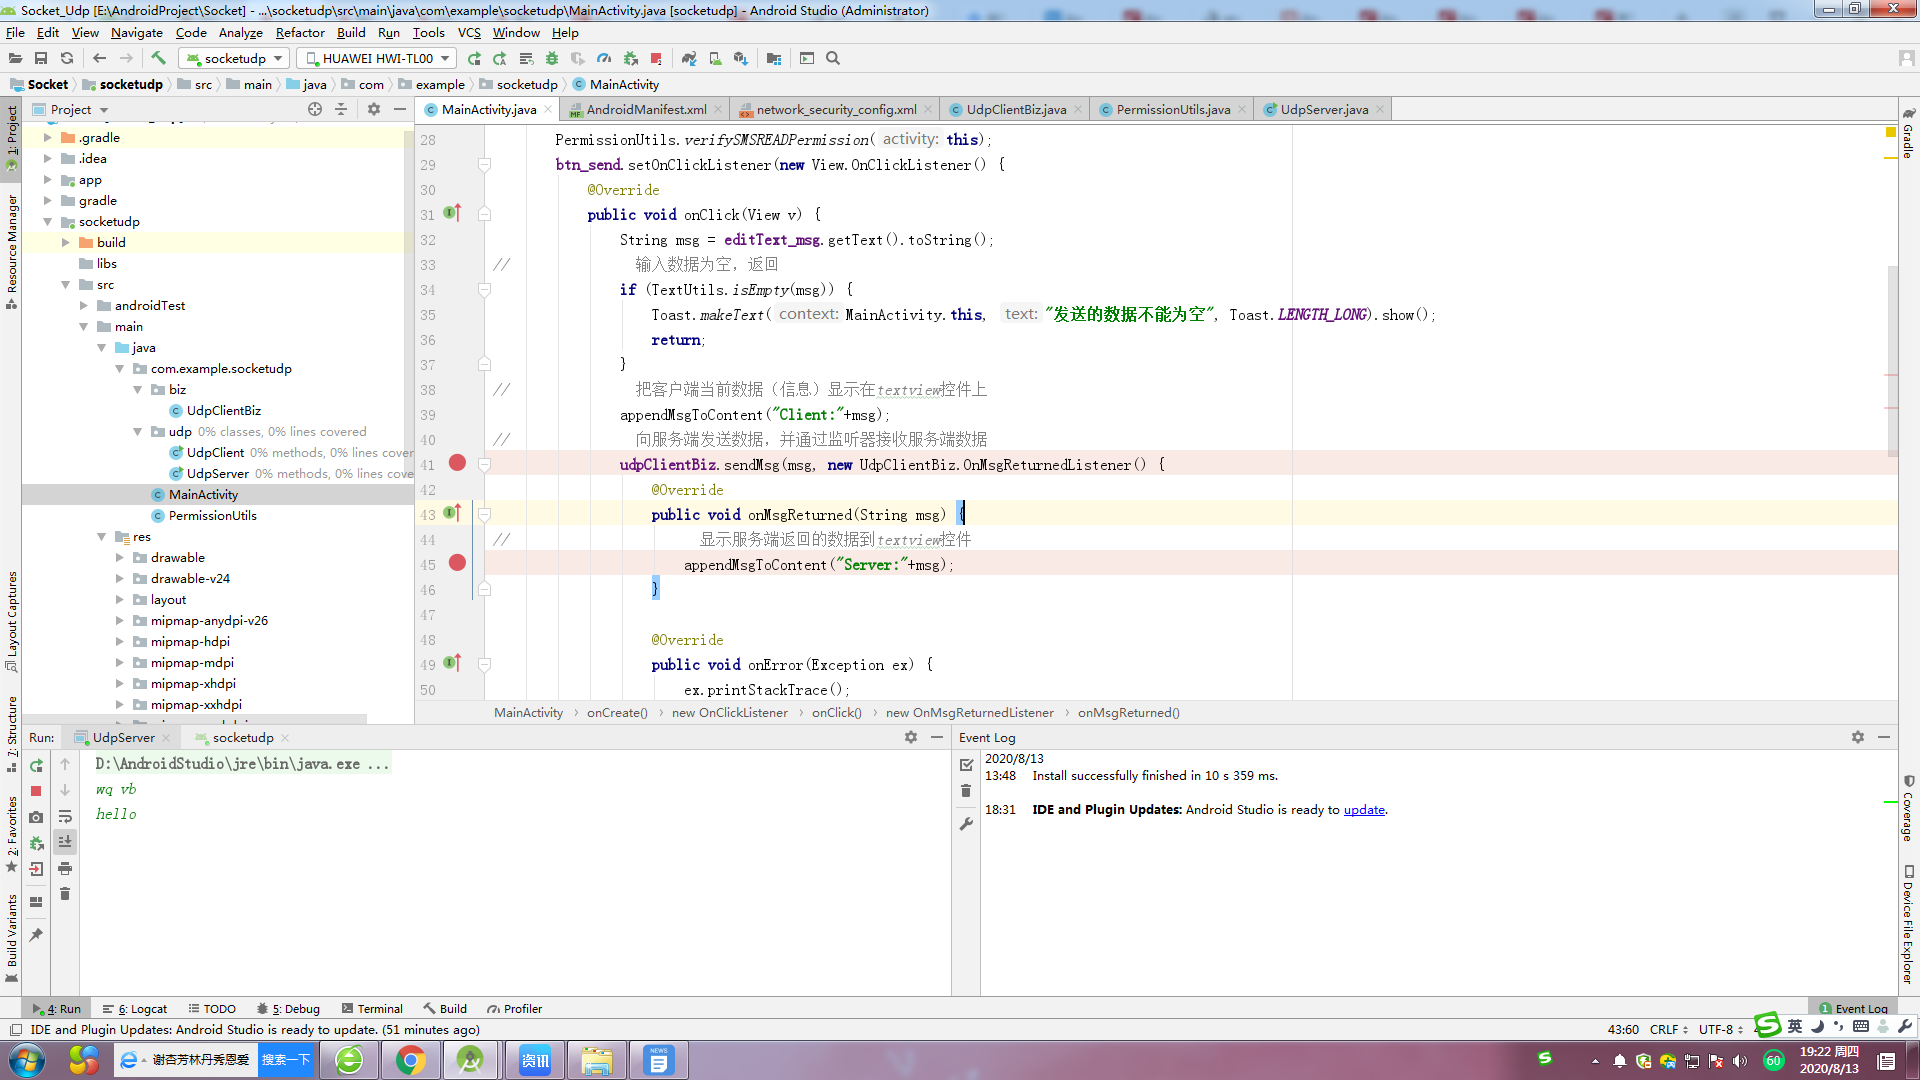Click the Search Everywhere magnifier icon
The image size is (1920, 1080).
click(833, 58)
